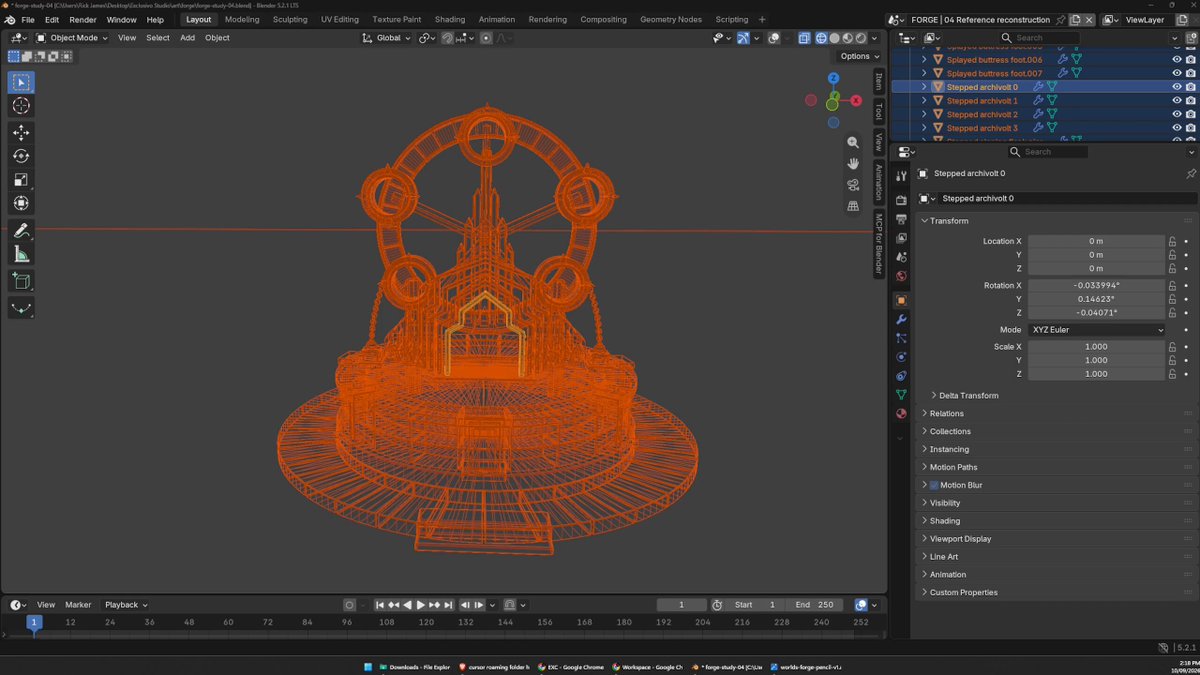1200x675 pixels.
Task: Open the XYZ Euler rotation mode dropdown
Action: point(1097,330)
